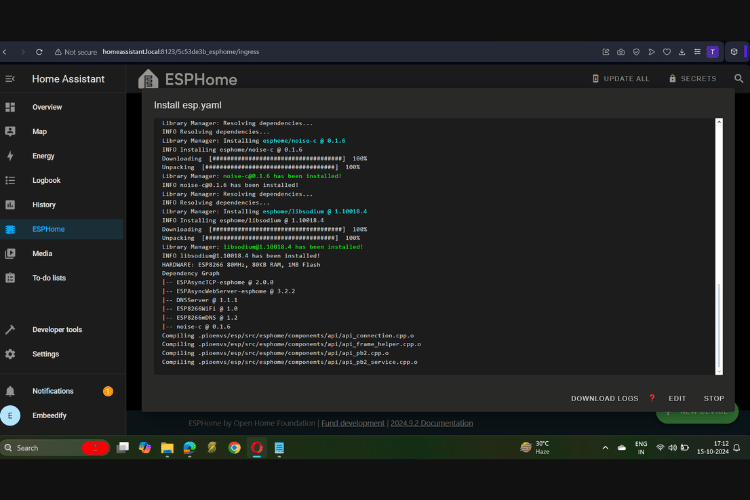Open To-do lists in sidebar

pyautogui.click(x=48, y=278)
